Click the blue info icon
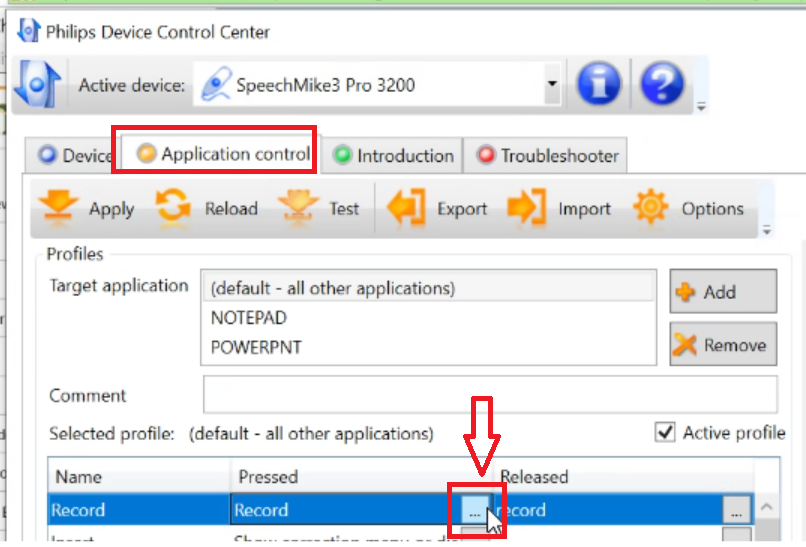 click(x=599, y=85)
